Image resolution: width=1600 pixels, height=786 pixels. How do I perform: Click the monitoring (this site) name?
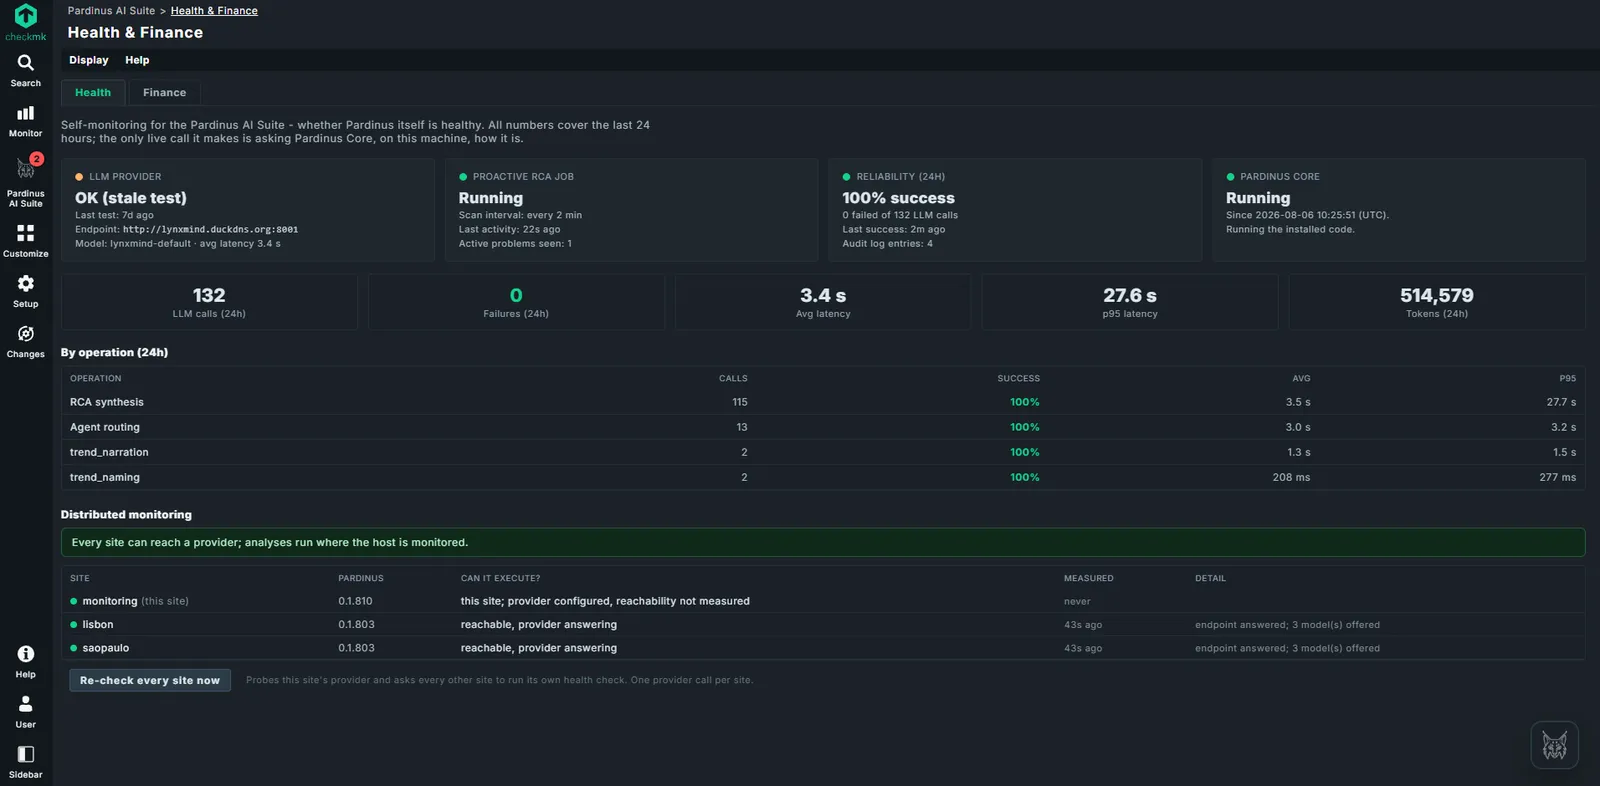click(x=135, y=601)
